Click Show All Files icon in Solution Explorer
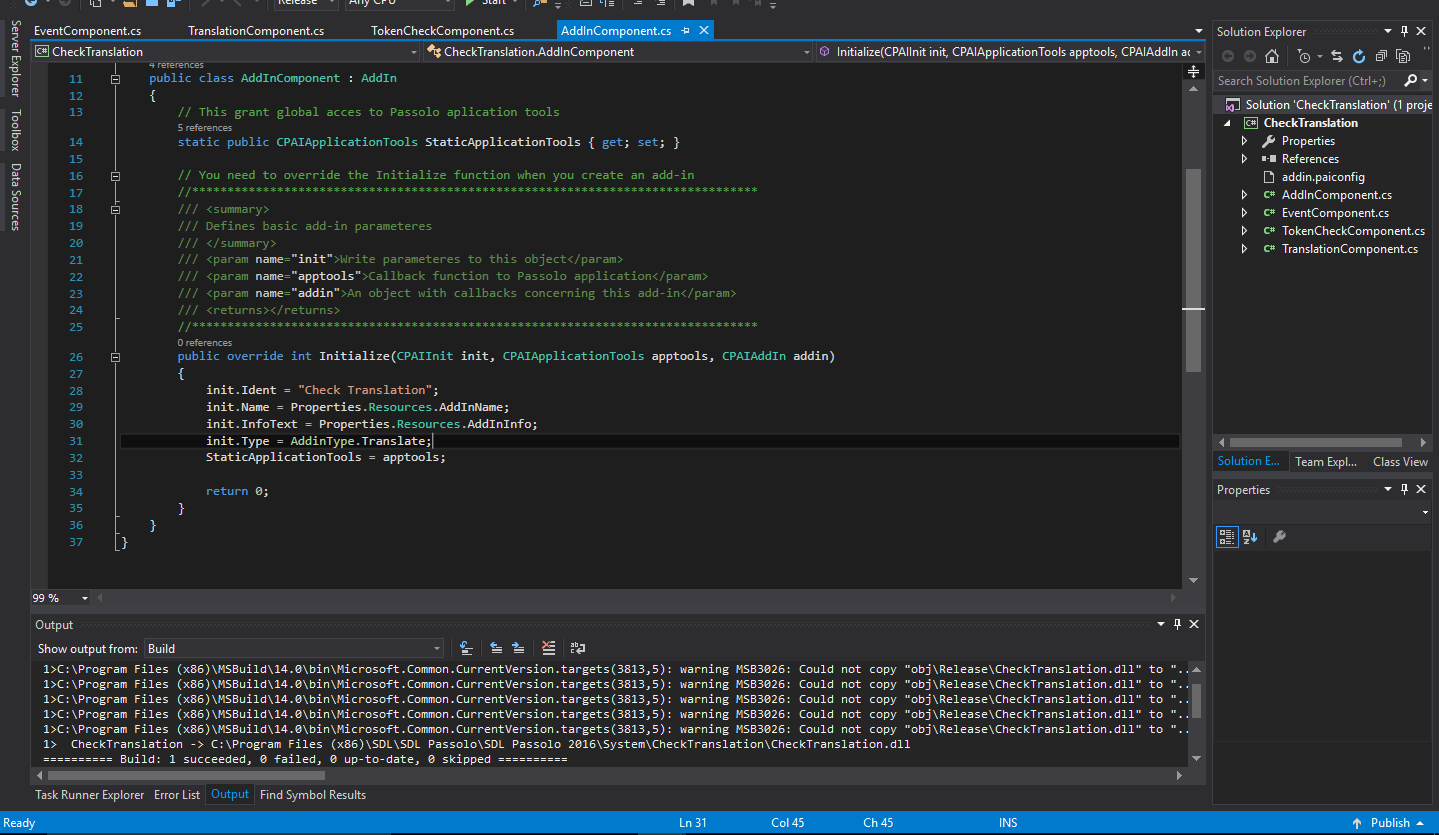The width and height of the screenshot is (1439, 835). pyautogui.click(x=1403, y=56)
